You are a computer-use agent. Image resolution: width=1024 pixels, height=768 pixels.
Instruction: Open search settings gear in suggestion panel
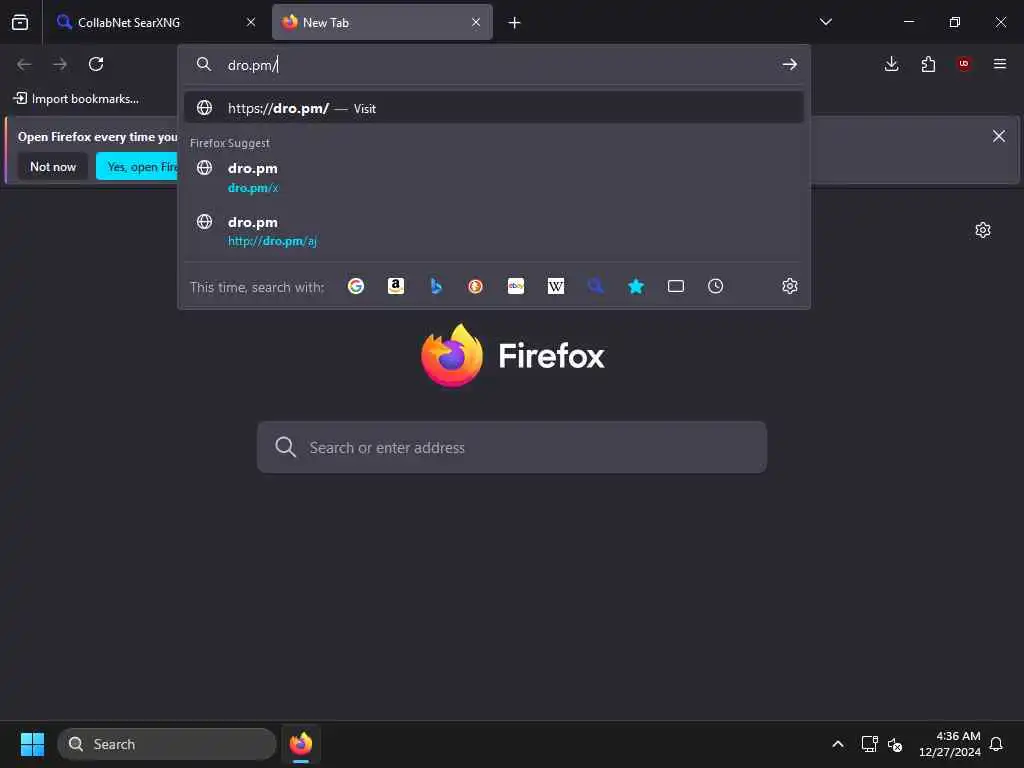(790, 286)
